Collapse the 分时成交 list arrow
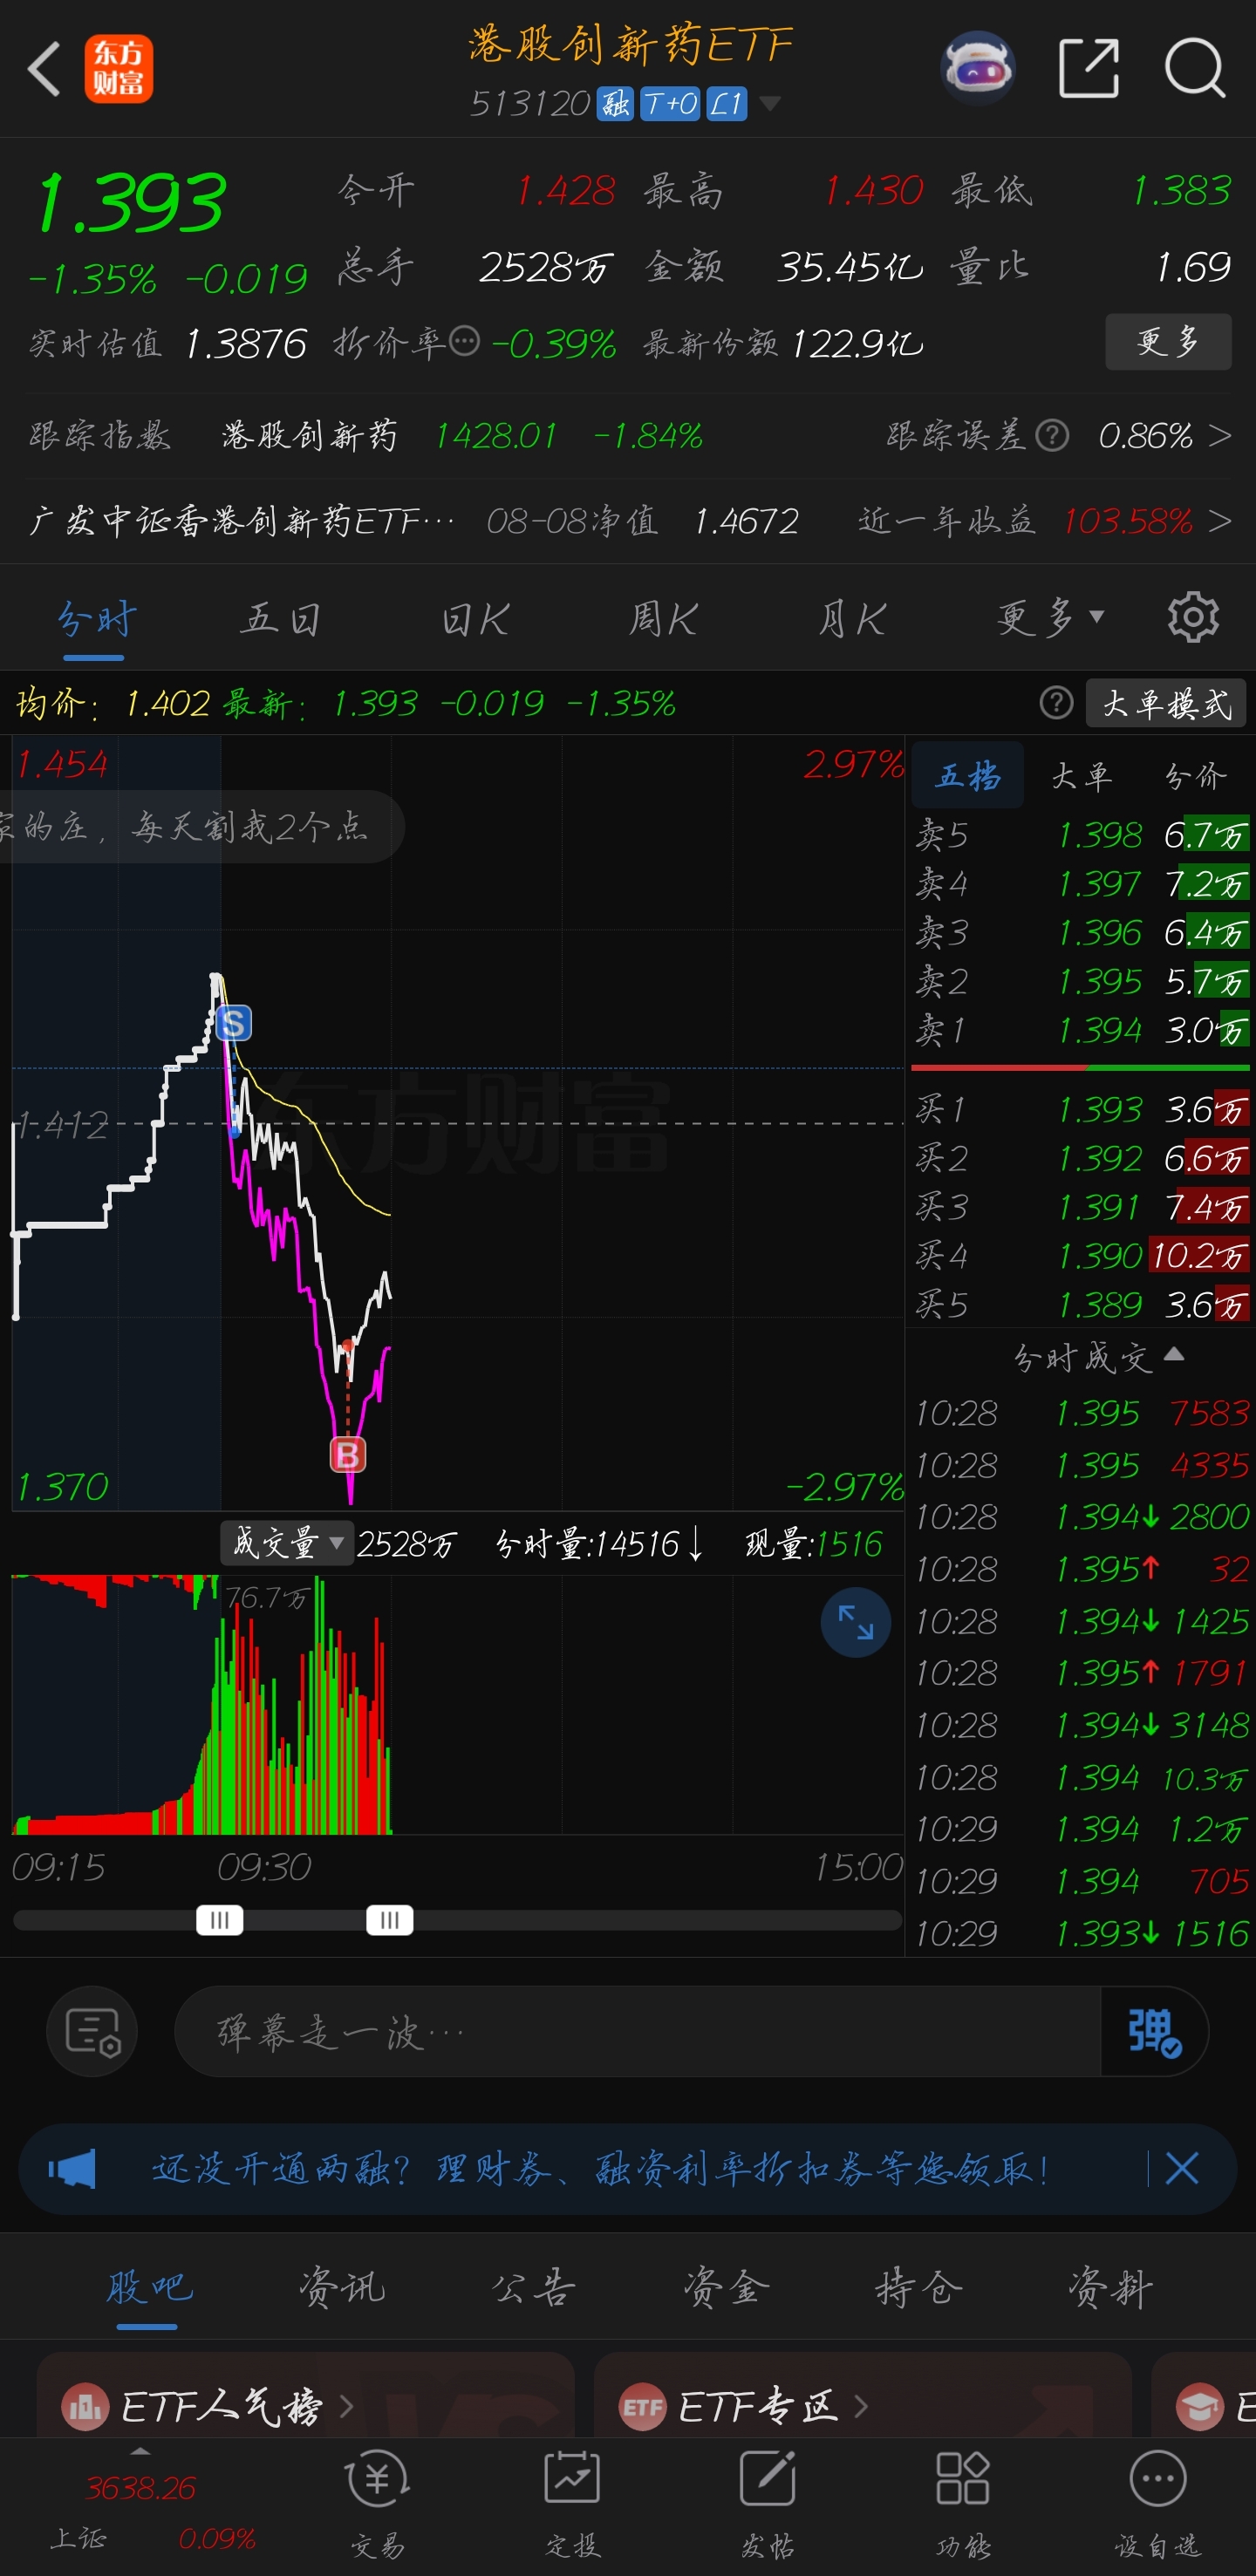Viewport: 1256px width, 2576px height. tap(1175, 1354)
